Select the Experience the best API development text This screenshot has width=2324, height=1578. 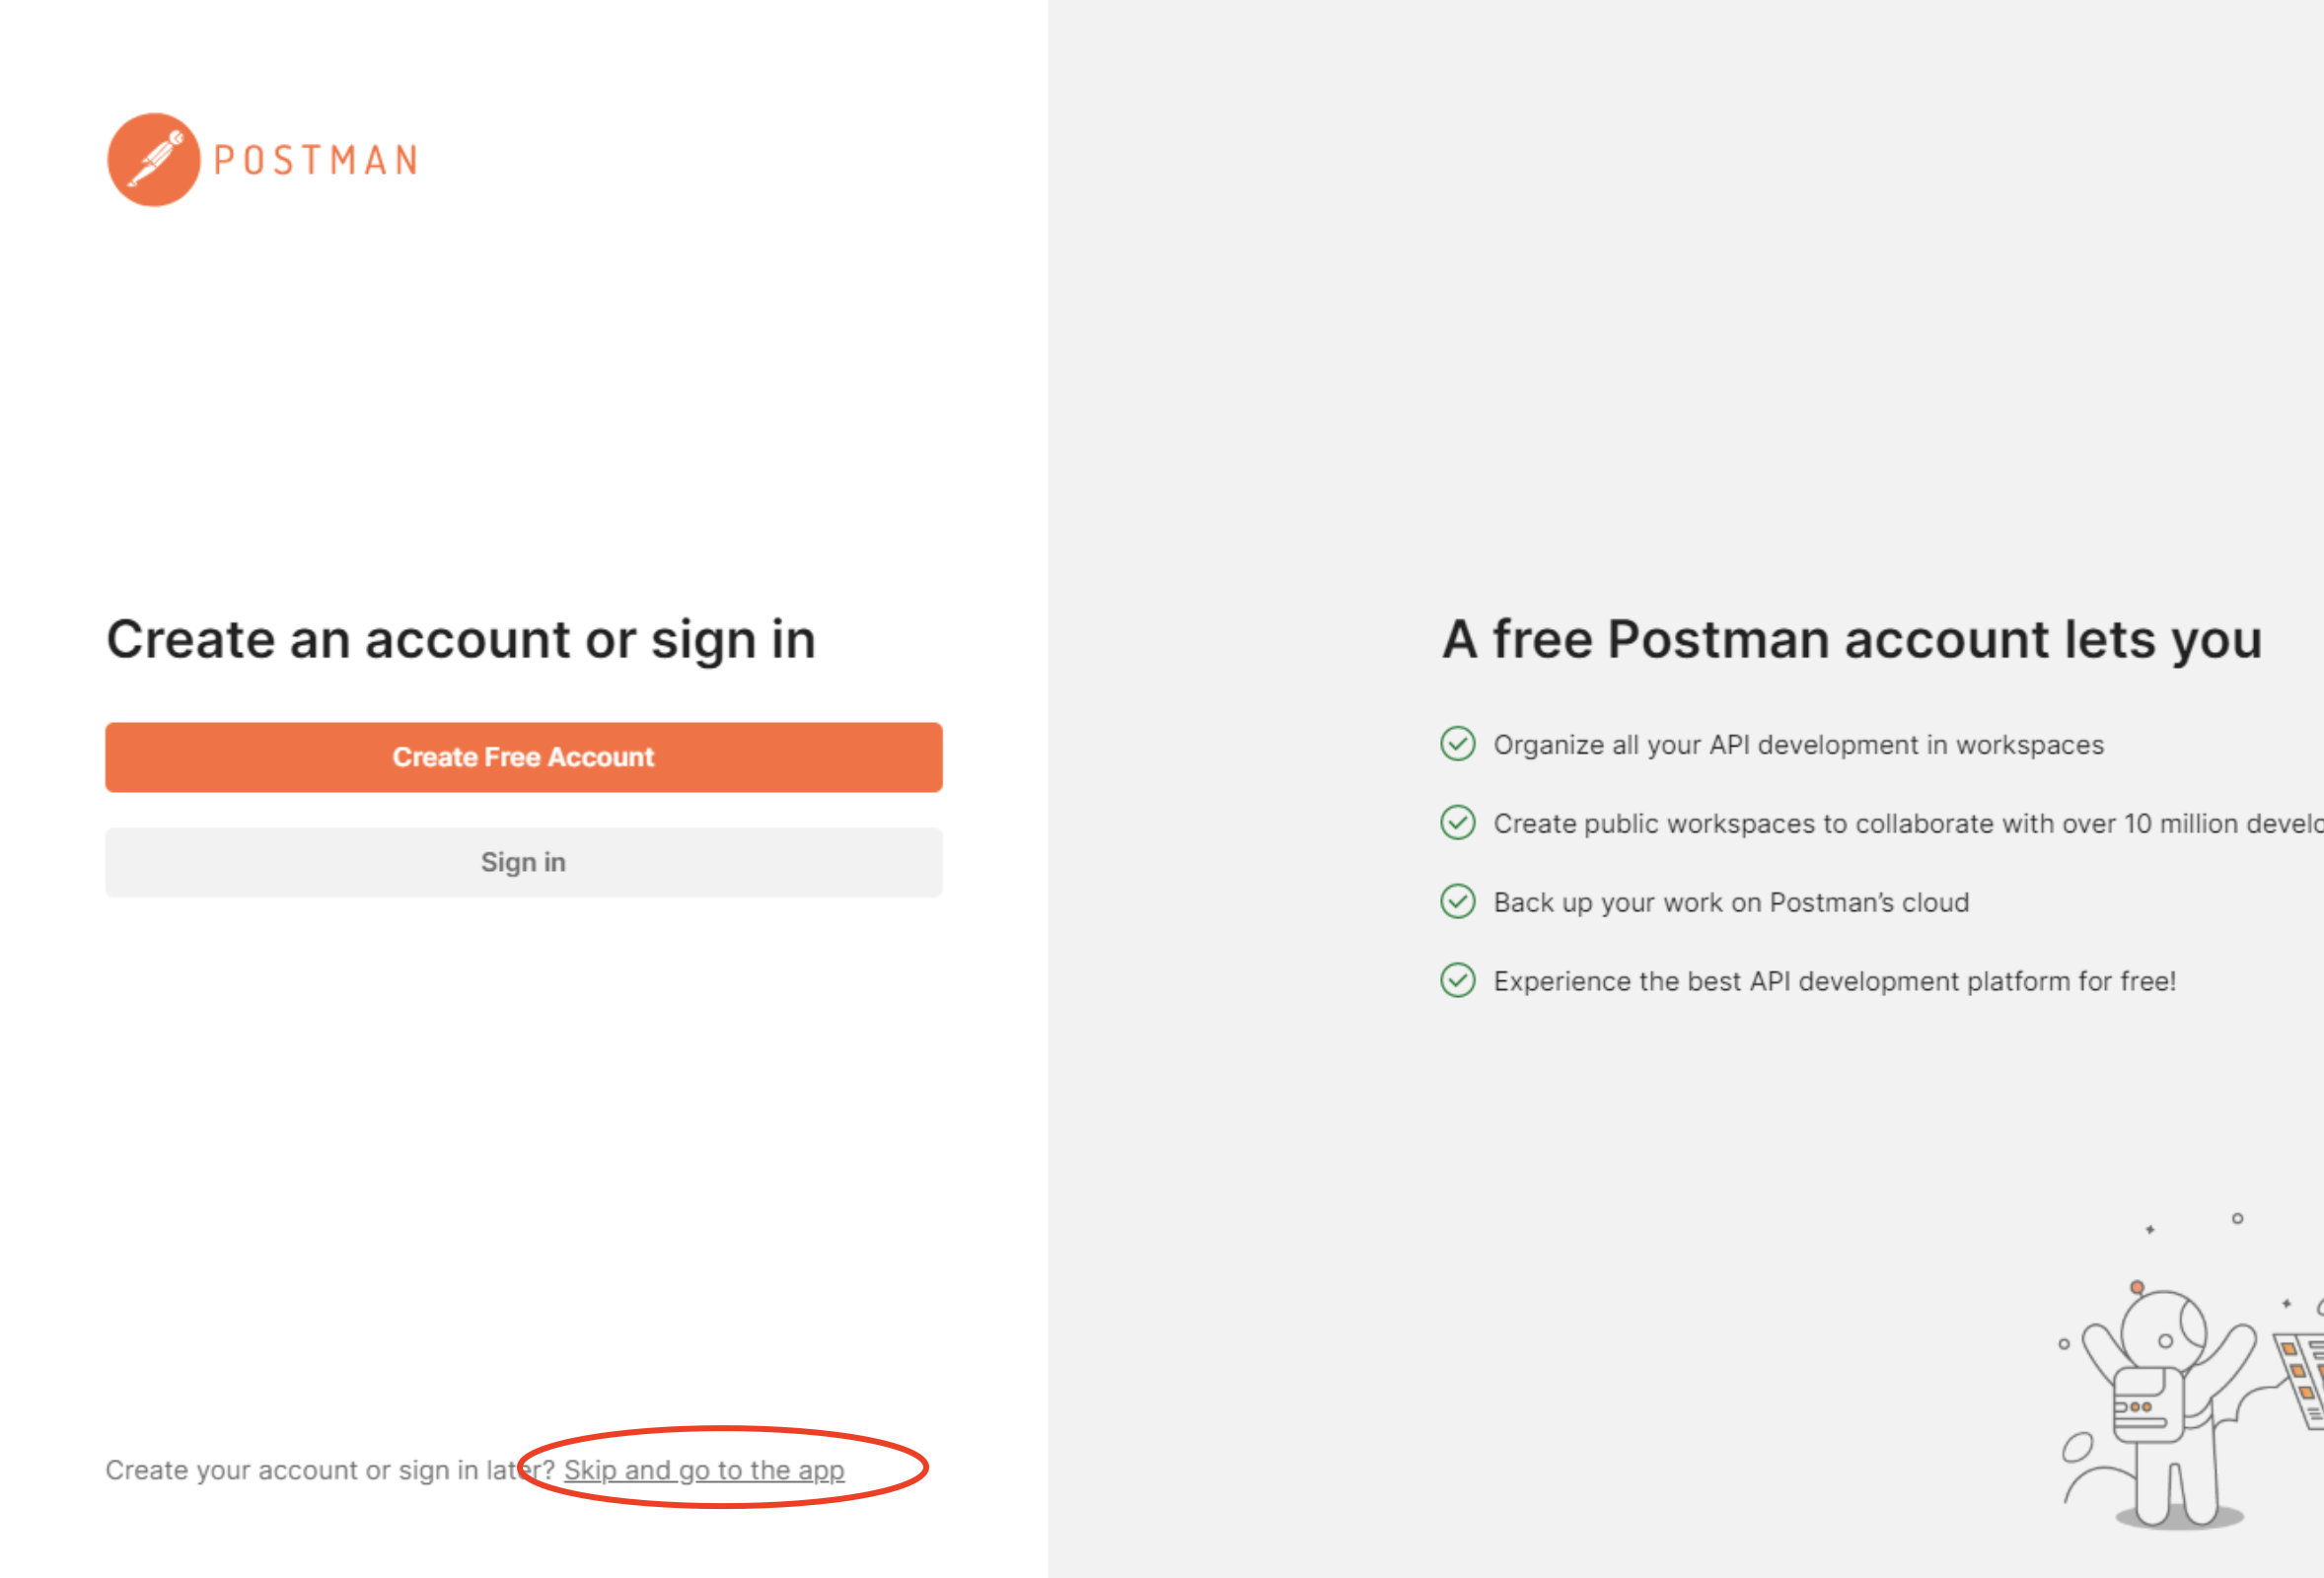pos(1834,982)
